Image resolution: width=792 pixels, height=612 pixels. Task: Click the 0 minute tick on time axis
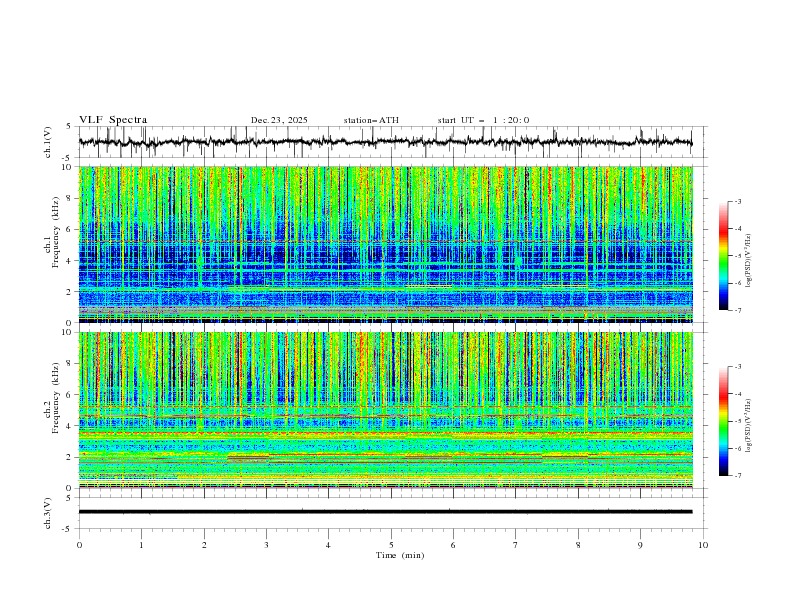pos(79,545)
